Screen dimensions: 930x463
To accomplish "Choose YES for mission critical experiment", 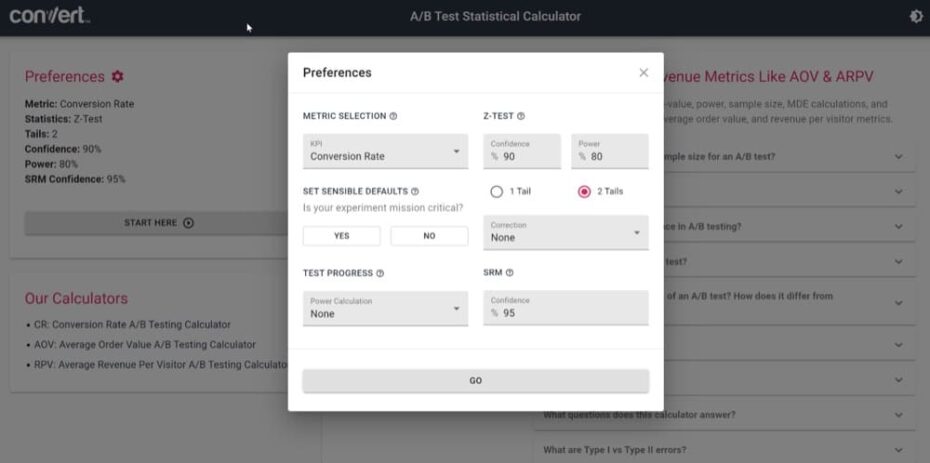I will [x=342, y=236].
